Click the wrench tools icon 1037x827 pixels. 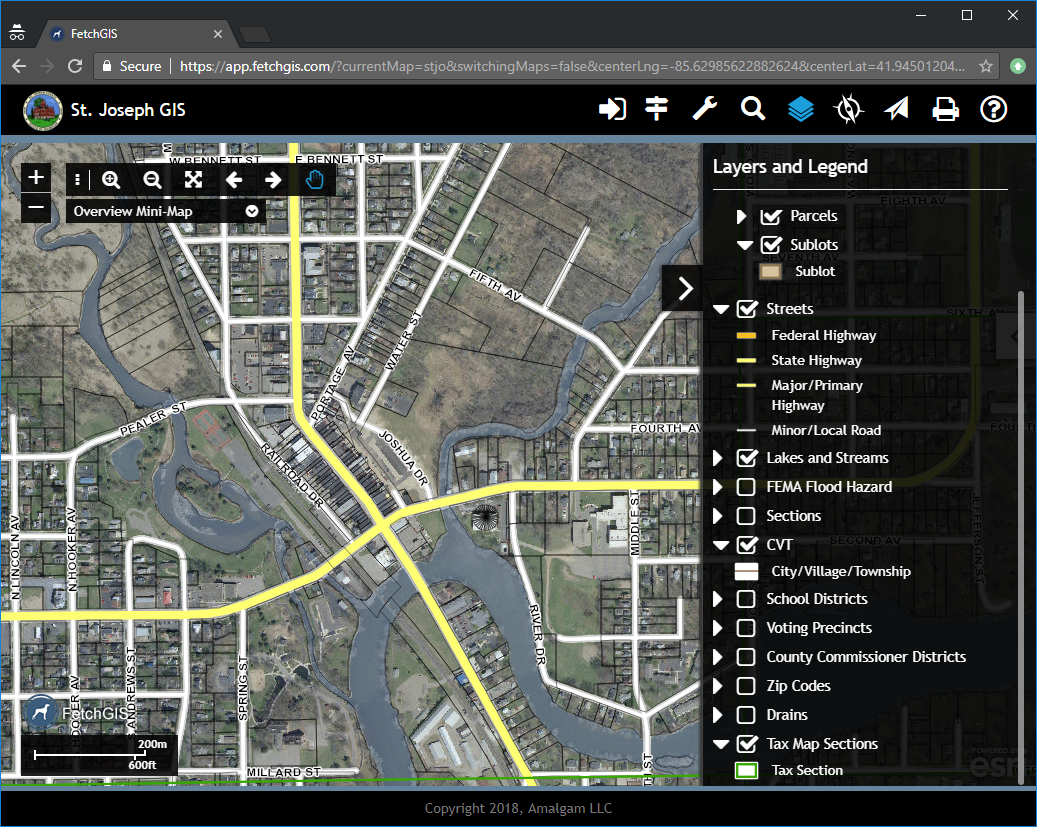click(705, 109)
